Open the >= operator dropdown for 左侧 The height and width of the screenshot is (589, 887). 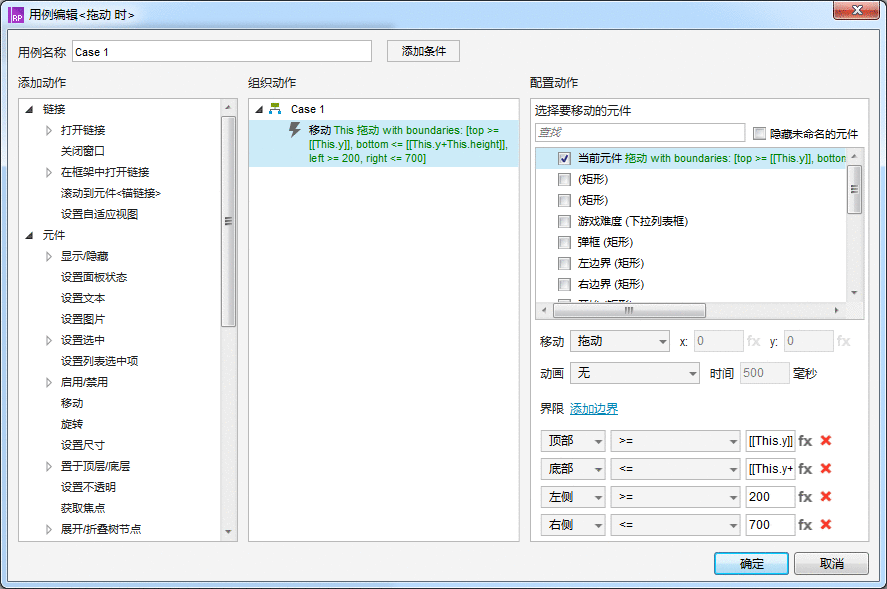pos(675,497)
